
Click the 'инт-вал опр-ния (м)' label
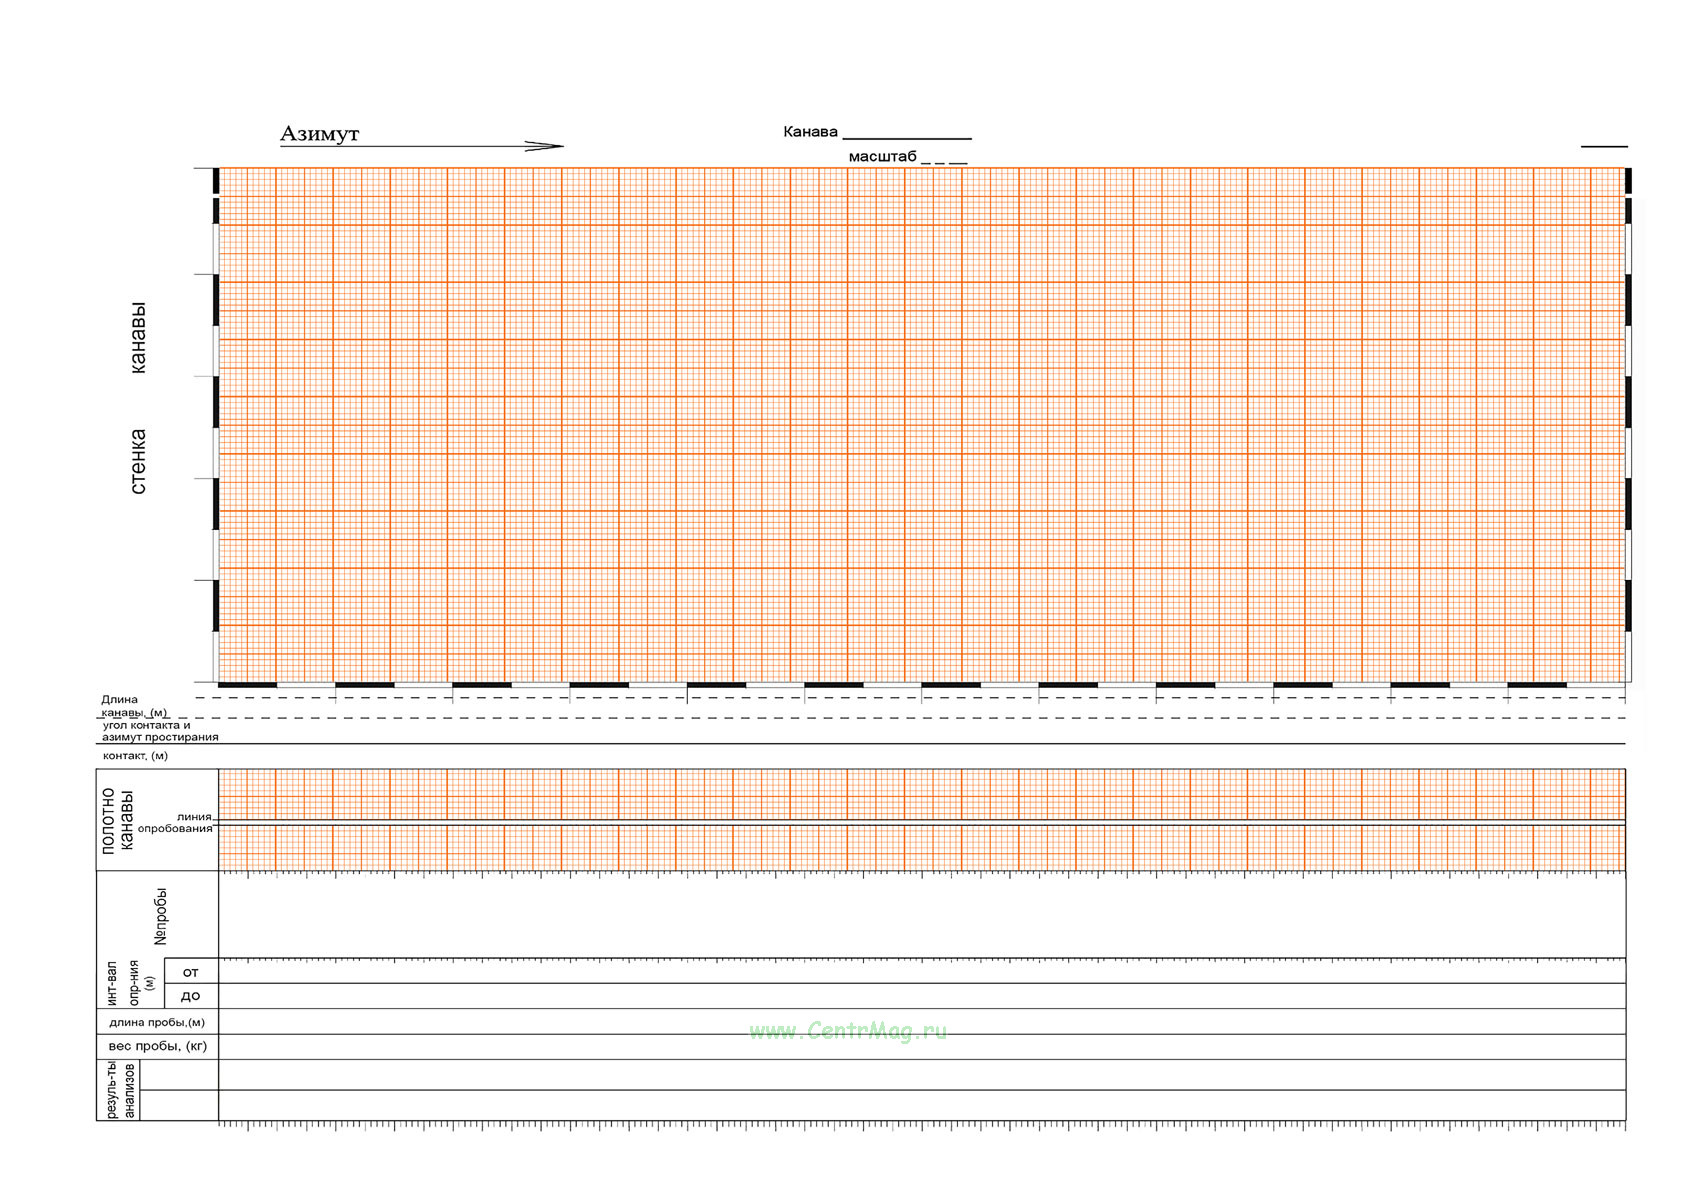(130, 984)
